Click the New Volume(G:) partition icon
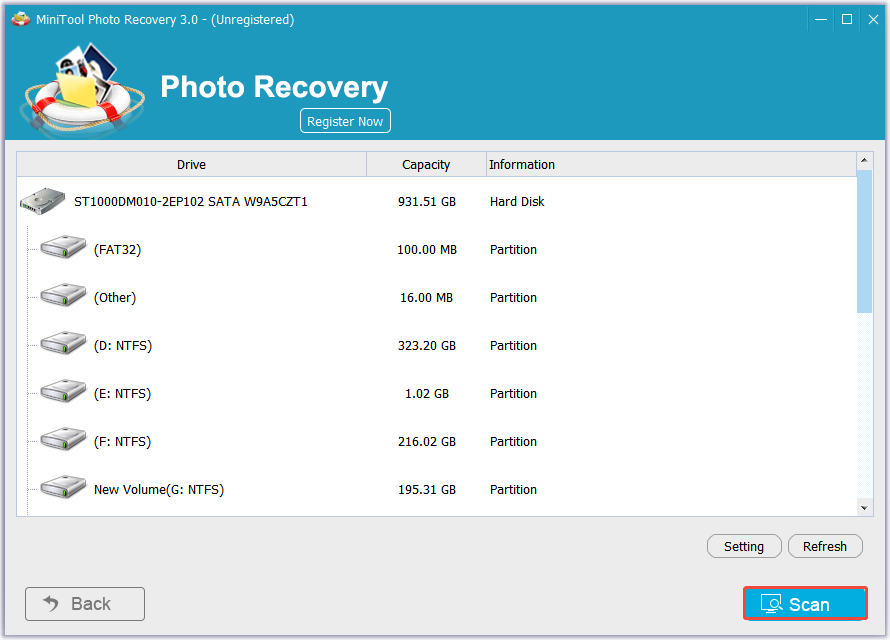The image size is (890, 640). pyautogui.click(x=63, y=486)
